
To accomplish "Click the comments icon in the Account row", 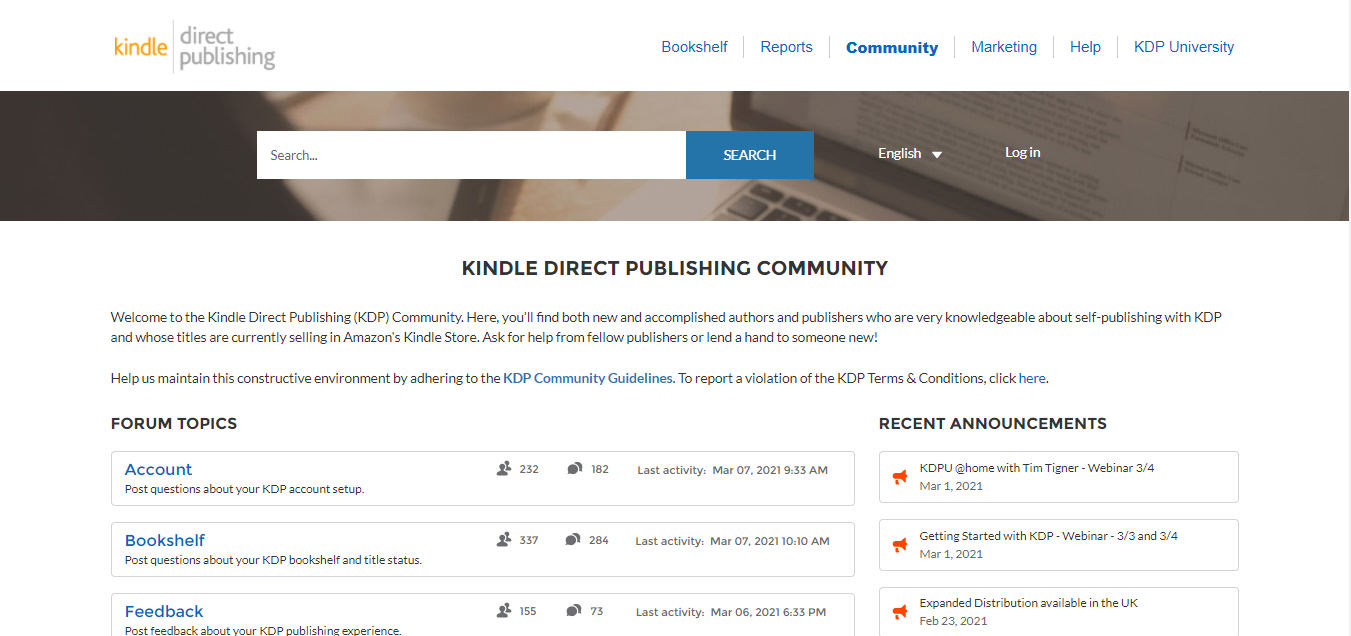I will (574, 469).
